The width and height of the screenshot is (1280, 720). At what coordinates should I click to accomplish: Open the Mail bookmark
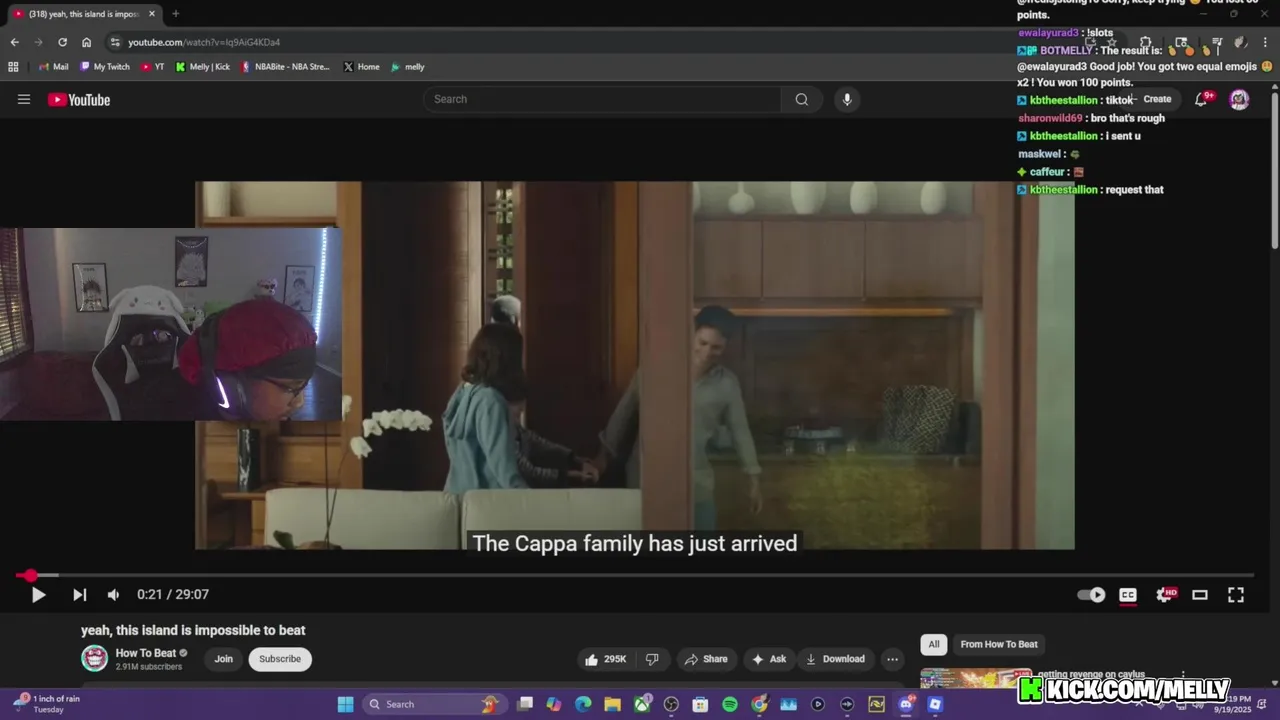tap(54, 67)
